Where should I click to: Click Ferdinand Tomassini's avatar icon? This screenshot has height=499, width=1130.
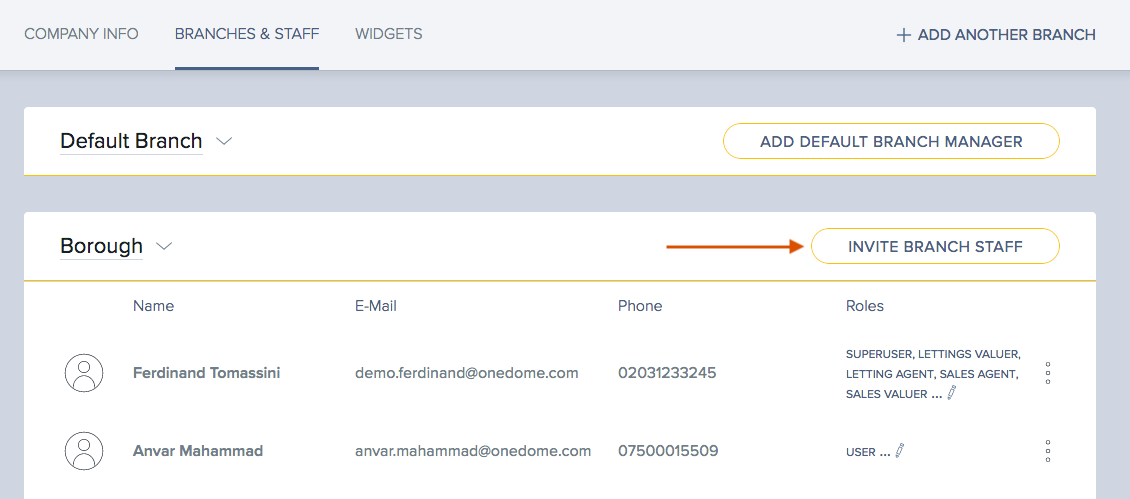tap(84, 373)
